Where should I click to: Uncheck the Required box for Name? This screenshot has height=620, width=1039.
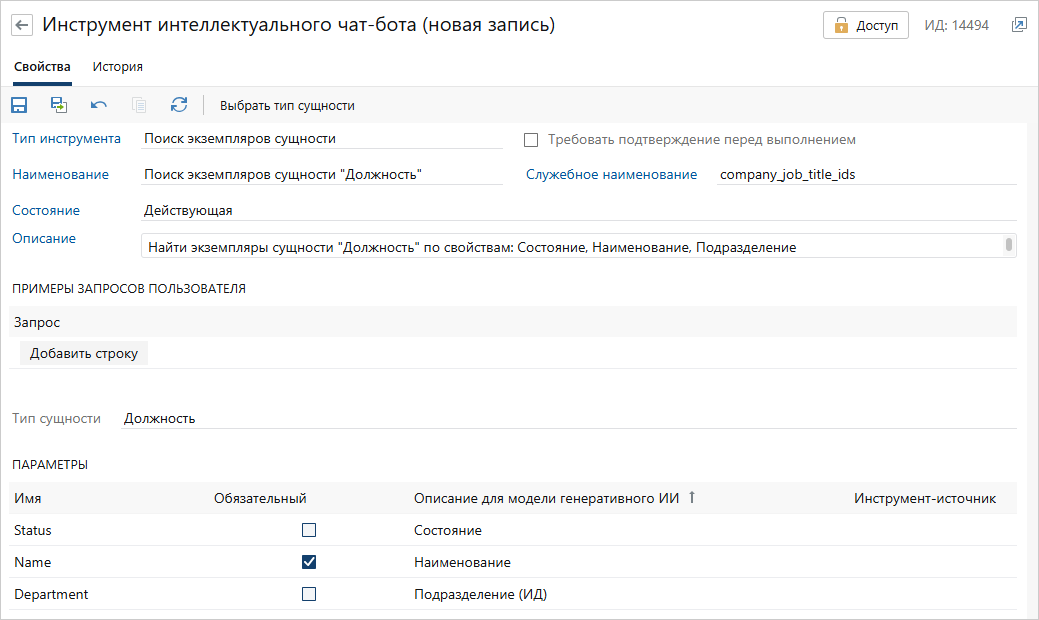309,562
